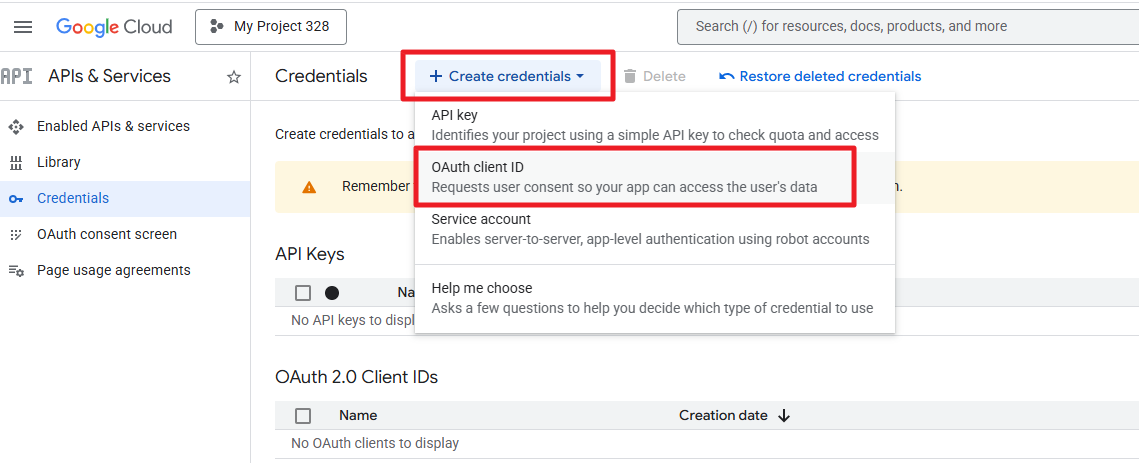Open the hamburger navigation menu

[23, 27]
